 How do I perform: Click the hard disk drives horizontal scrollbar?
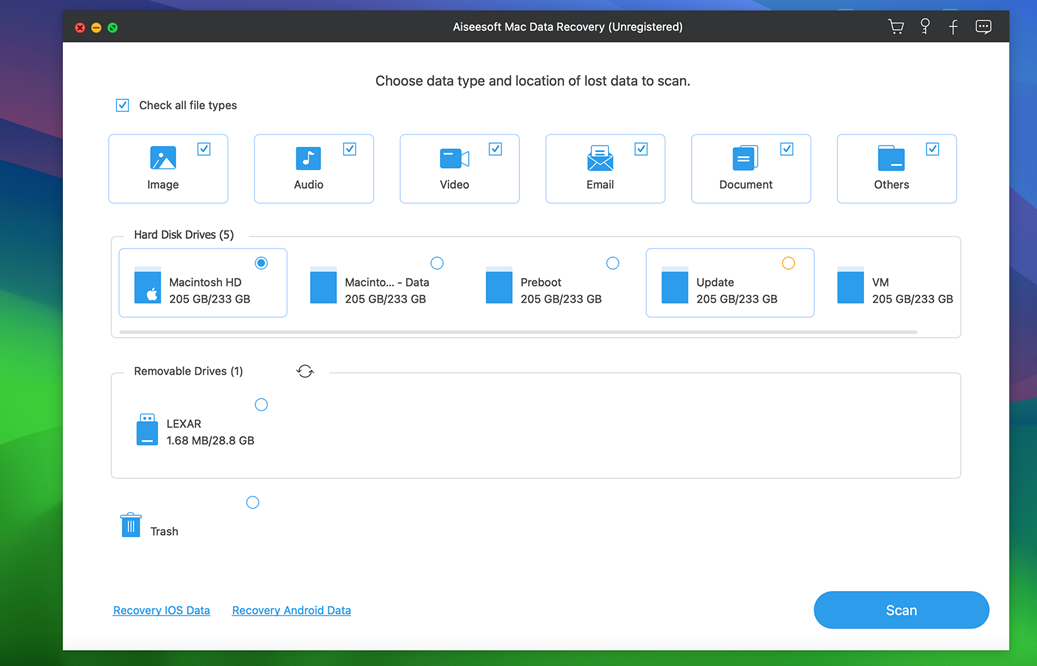click(x=518, y=332)
